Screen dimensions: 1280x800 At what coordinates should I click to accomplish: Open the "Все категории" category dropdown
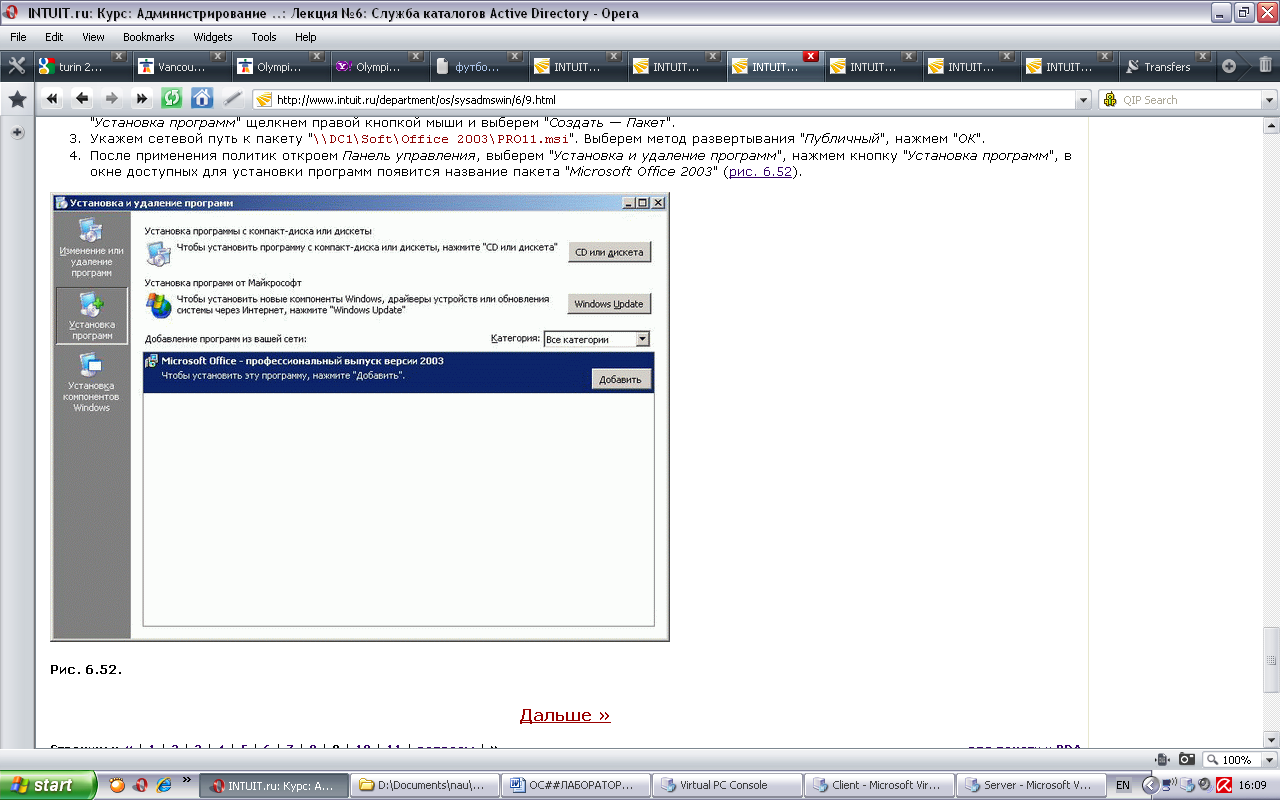[x=642, y=339]
